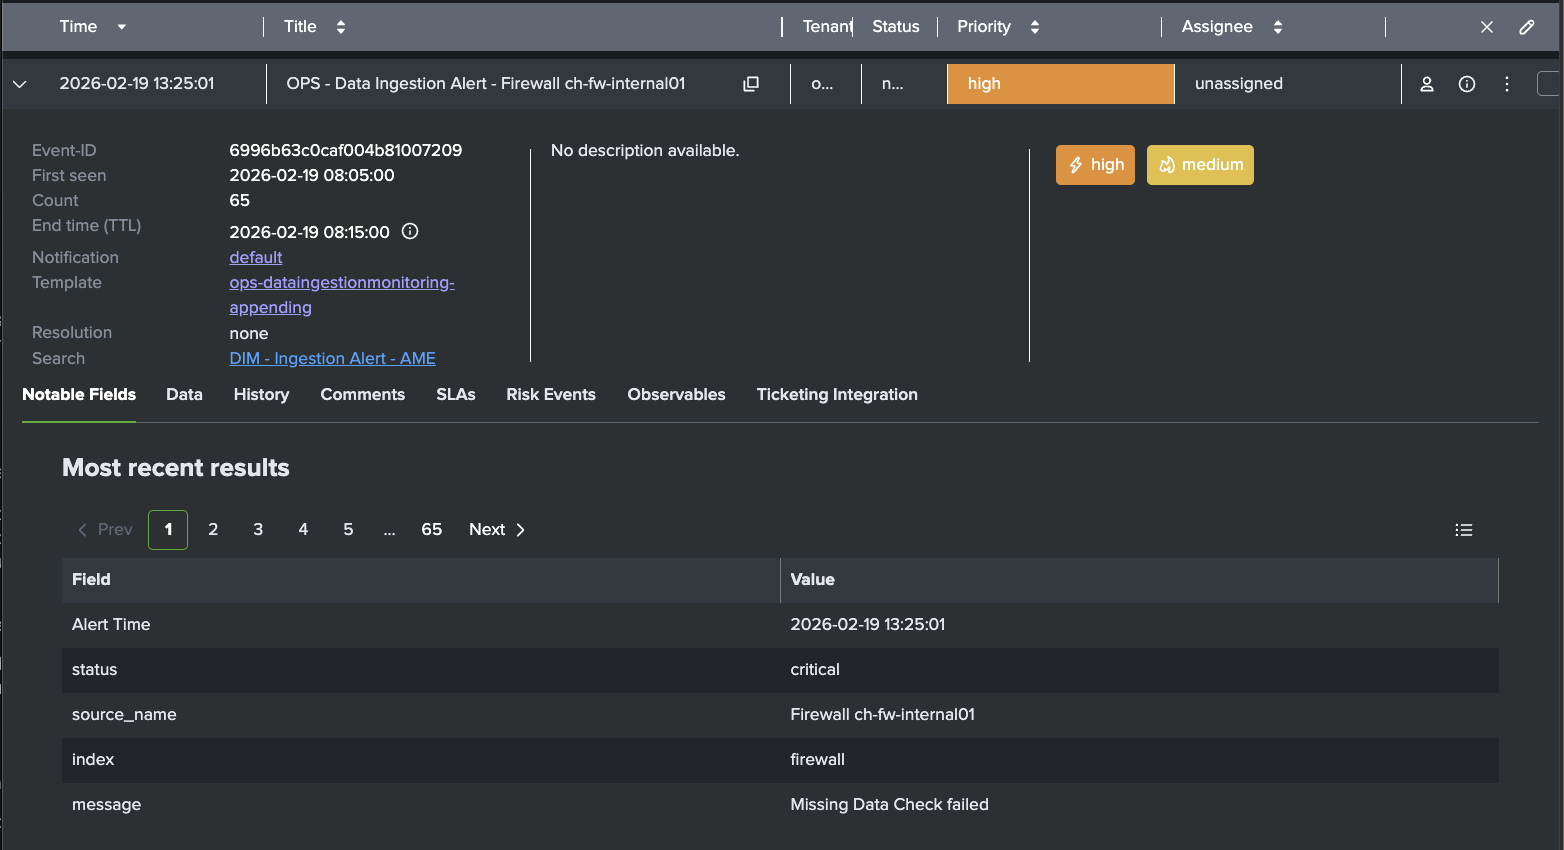Click the high priority badge button
The image size is (1564, 850).
1095,164
